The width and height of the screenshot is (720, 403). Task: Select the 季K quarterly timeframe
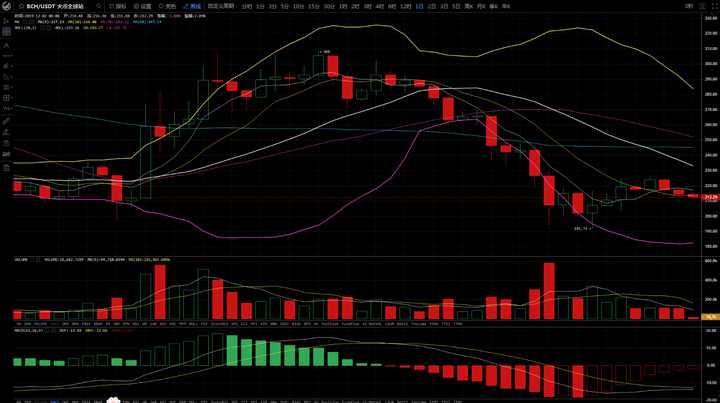click(x=494, y=6)
